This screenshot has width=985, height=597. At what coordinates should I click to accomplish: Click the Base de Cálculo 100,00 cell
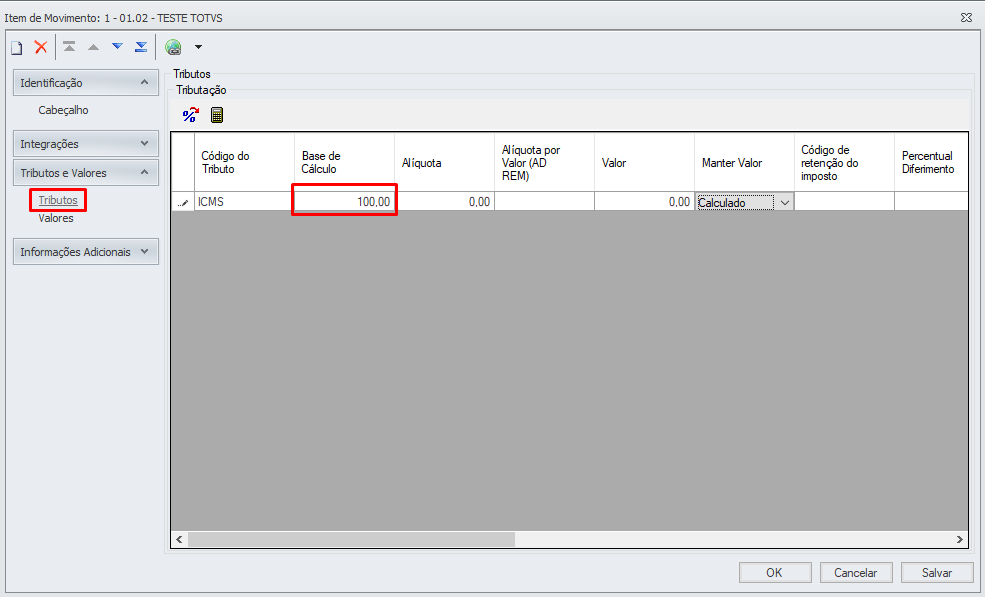pyautogui.click(x=344, y=202)
